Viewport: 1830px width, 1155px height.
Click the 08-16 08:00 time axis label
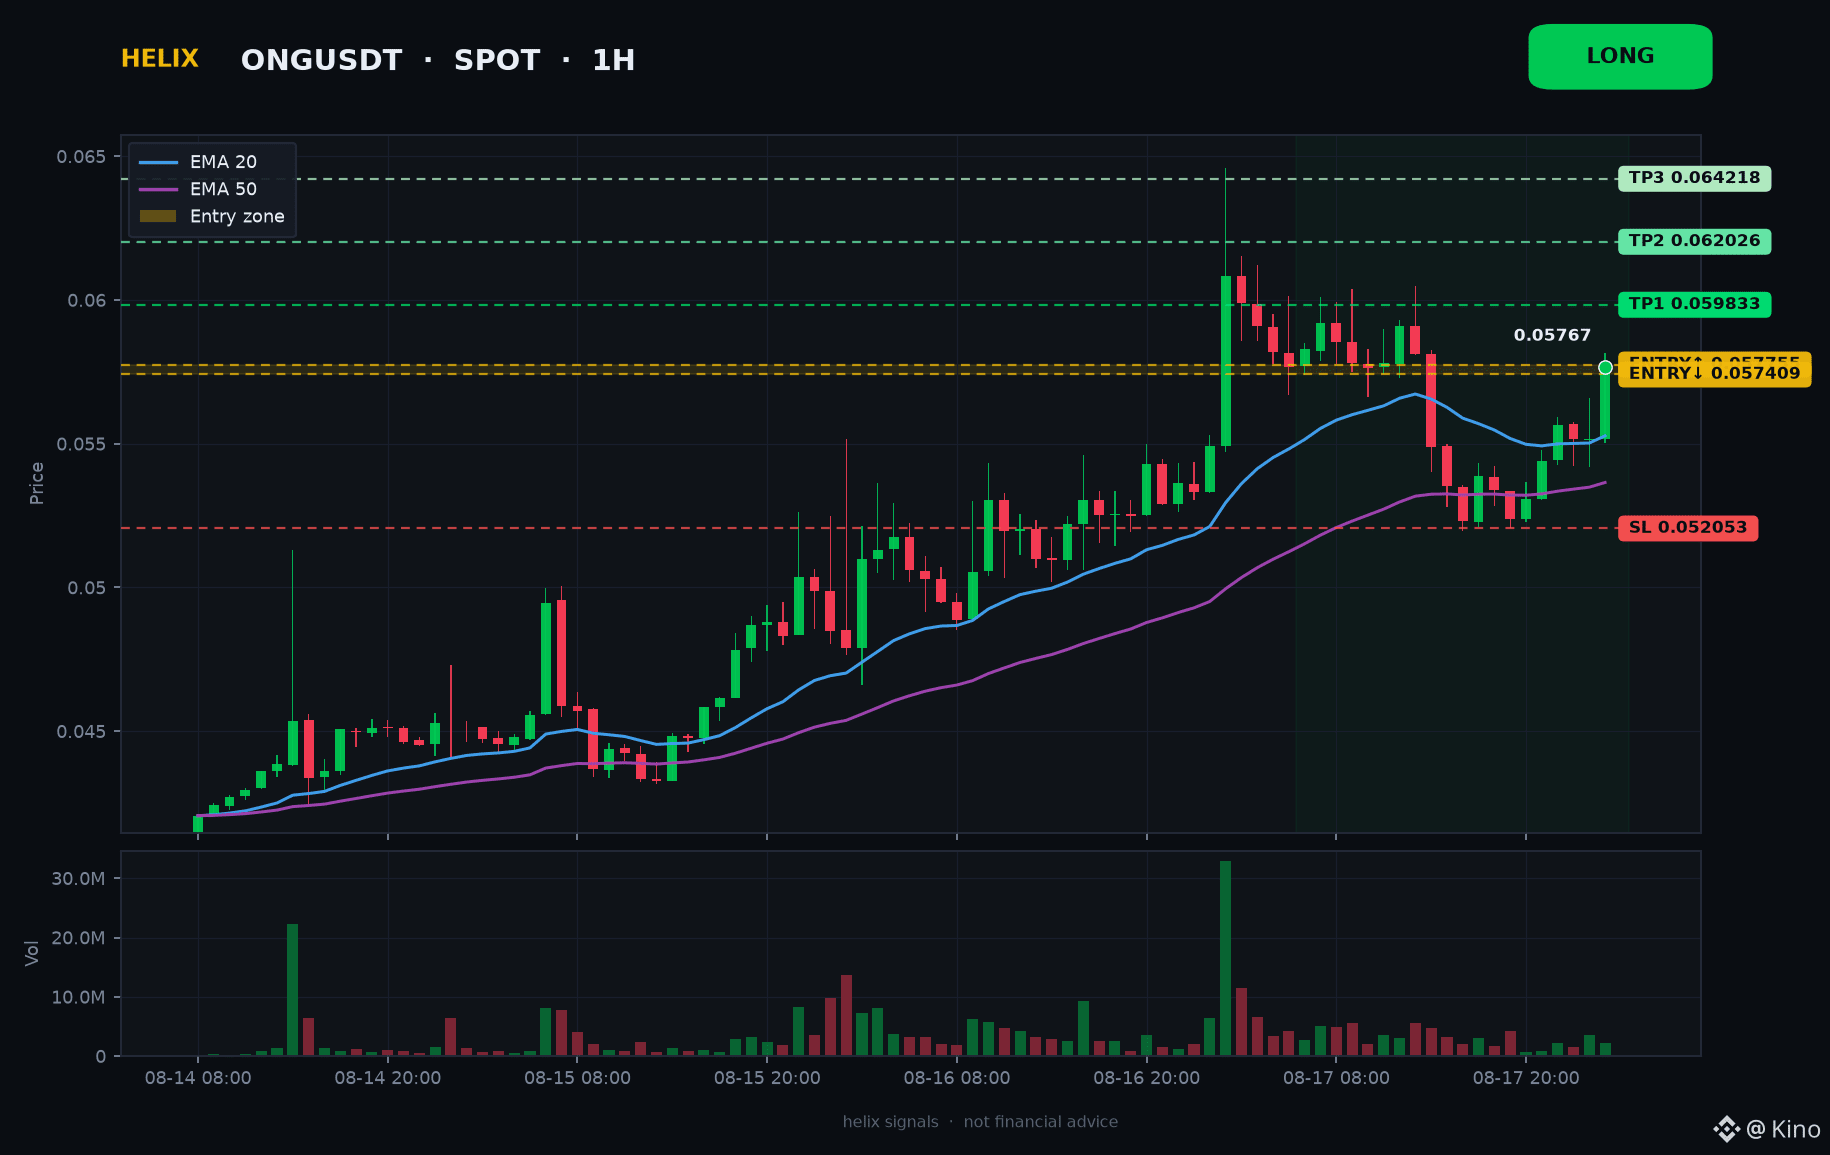pyautogui.click(x=957, y=1078)
